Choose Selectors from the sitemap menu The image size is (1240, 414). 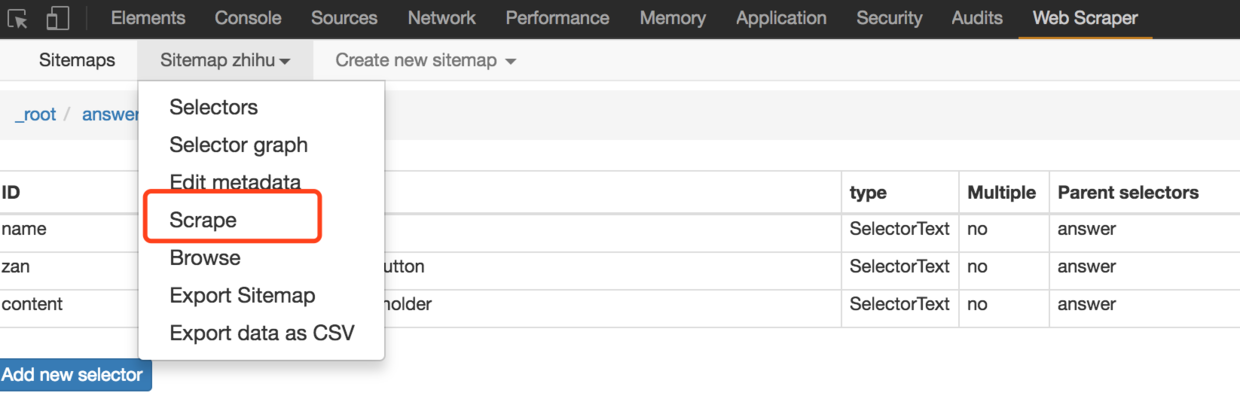pyautogui.click(x=213, y=107)
